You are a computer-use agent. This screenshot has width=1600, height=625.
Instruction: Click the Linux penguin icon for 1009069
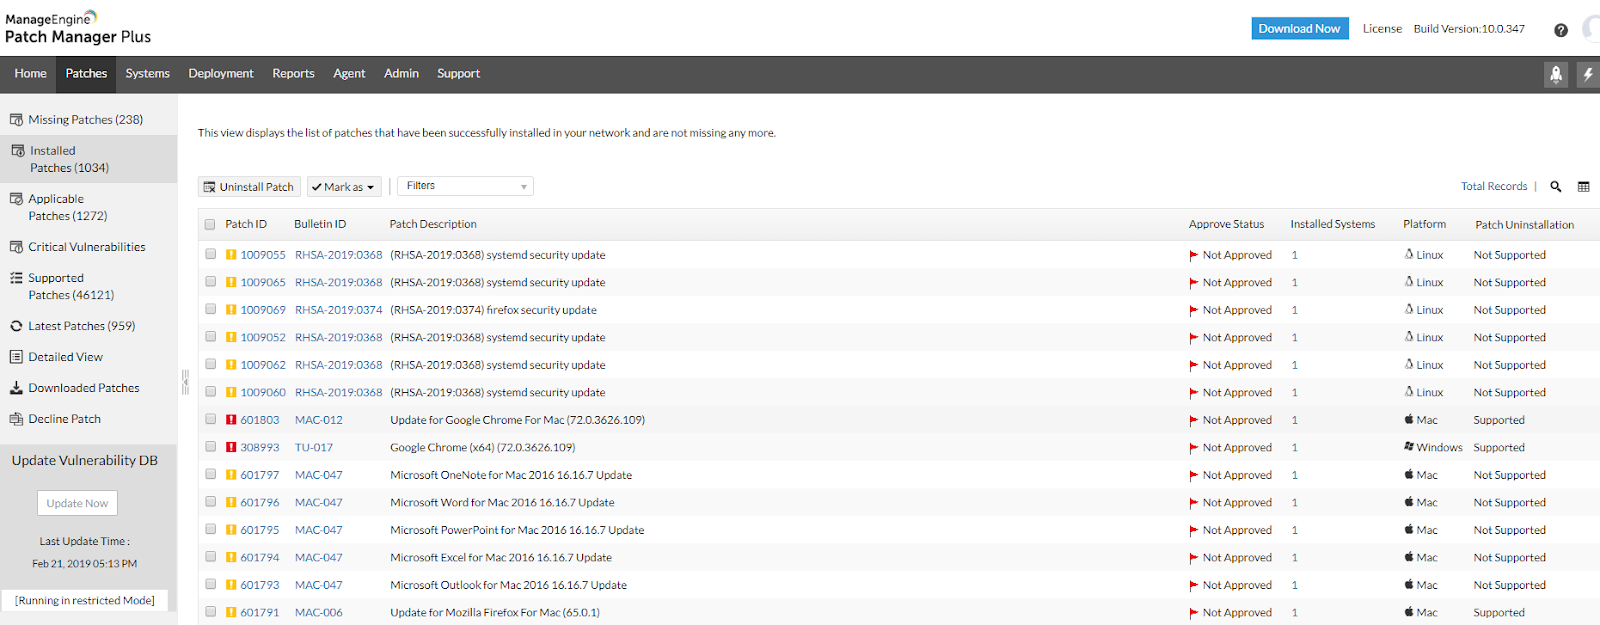click(1409, 309)
